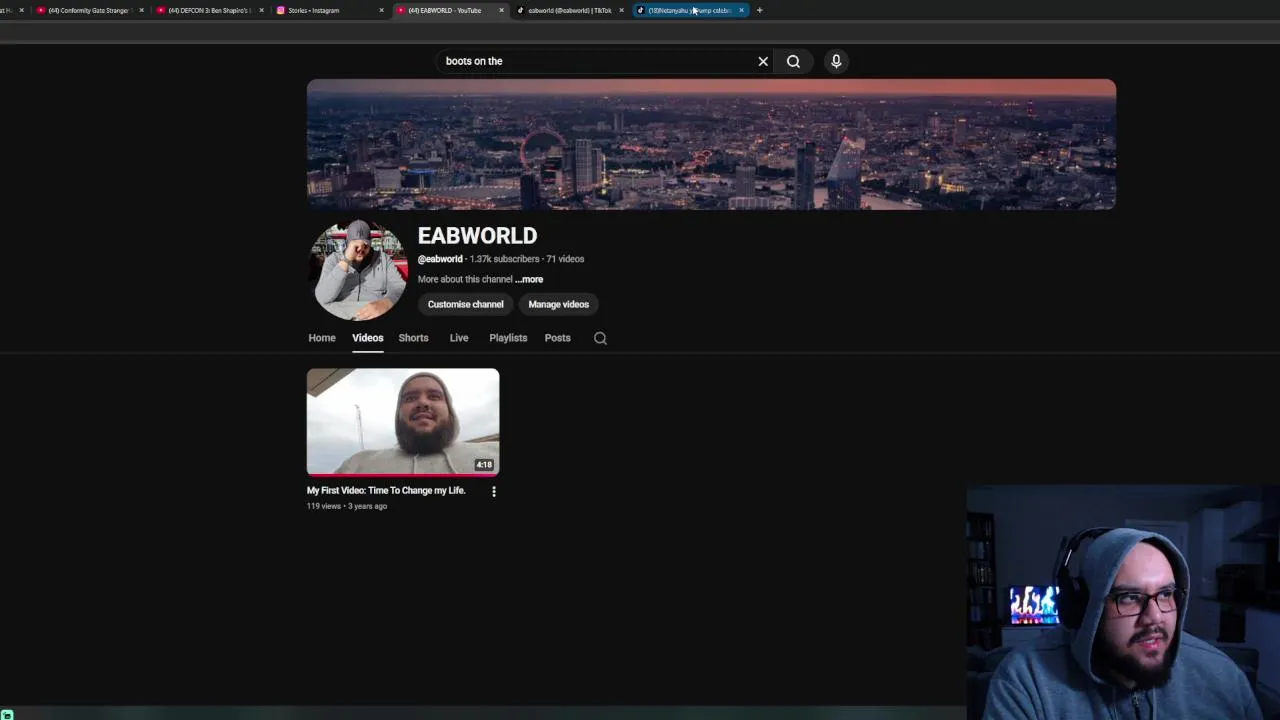Click the magnifier search button beside the search box
This screenshot has width=1280, height=720.
[x=793, y=61]
